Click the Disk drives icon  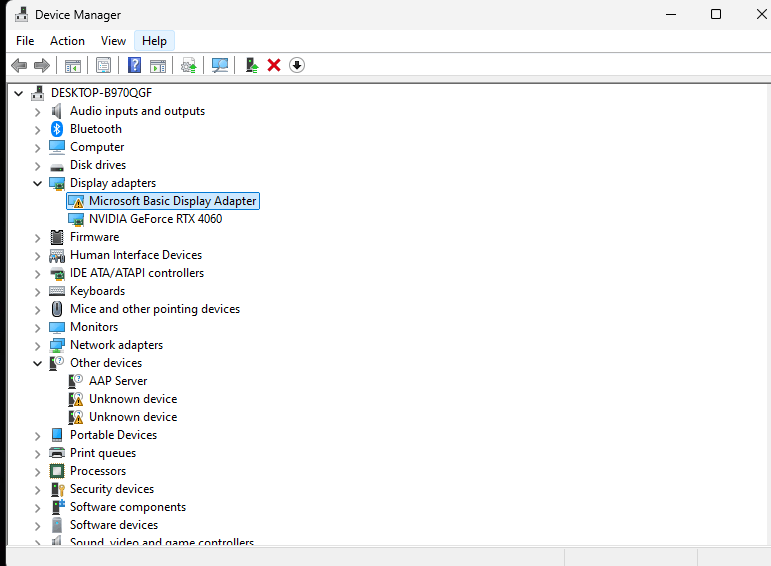pyautogui.click(x=57, y=167)
